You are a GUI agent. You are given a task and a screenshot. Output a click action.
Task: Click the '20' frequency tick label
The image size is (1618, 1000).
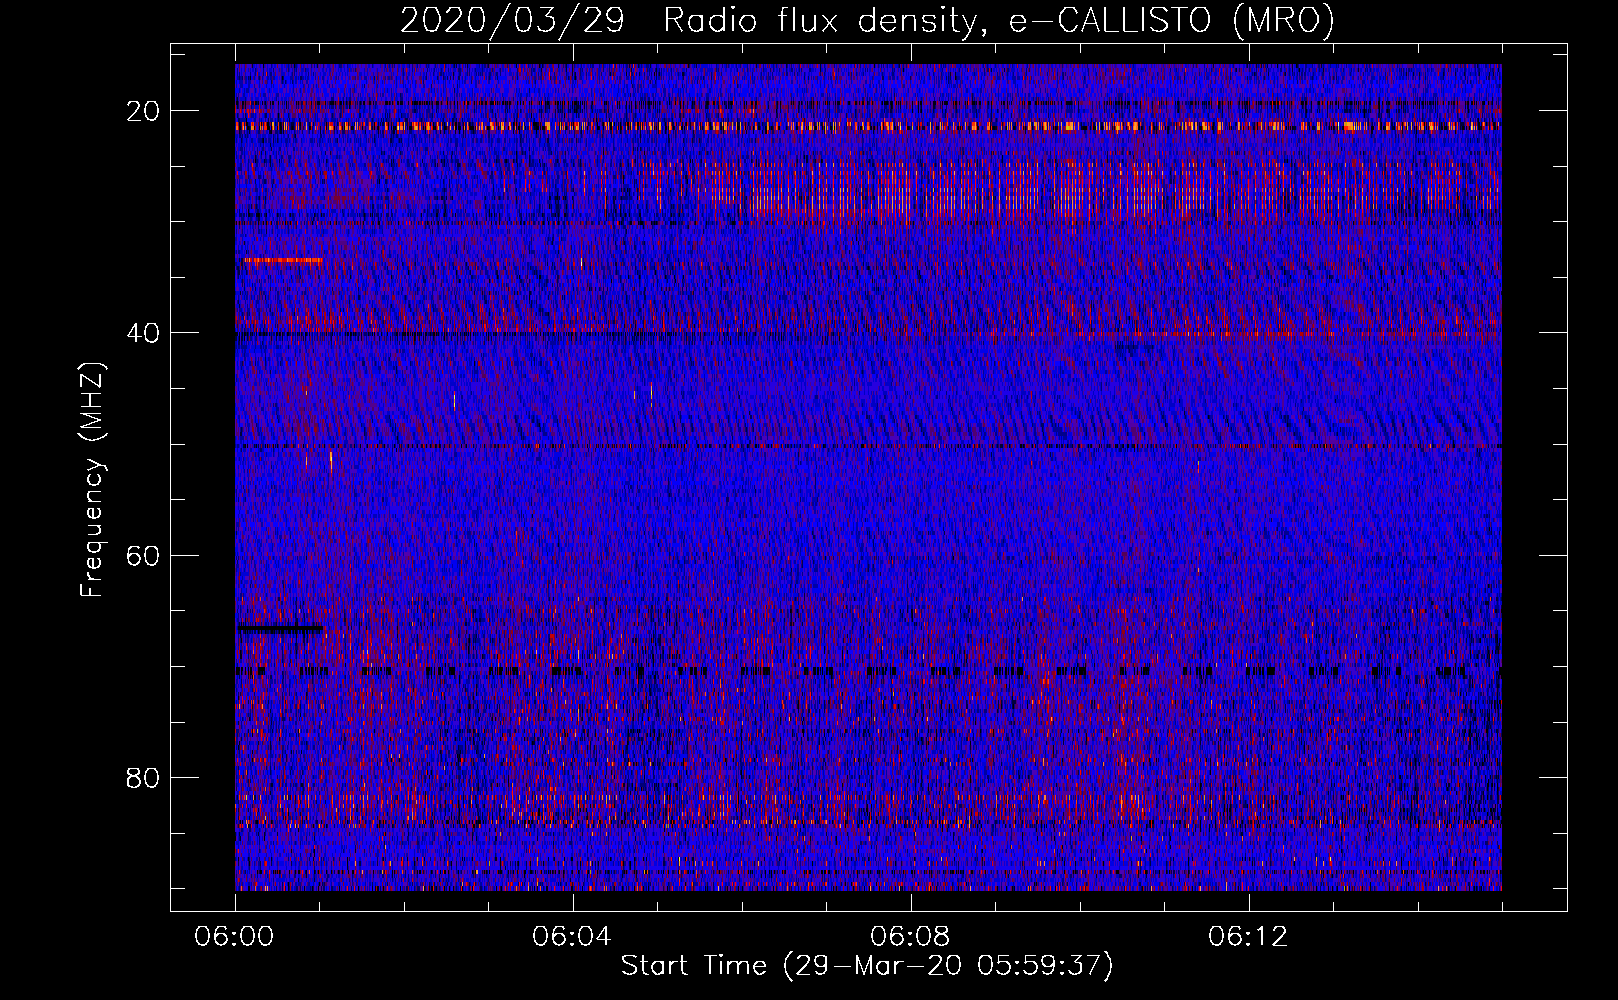pyautogui.click(x=144, y=111)
